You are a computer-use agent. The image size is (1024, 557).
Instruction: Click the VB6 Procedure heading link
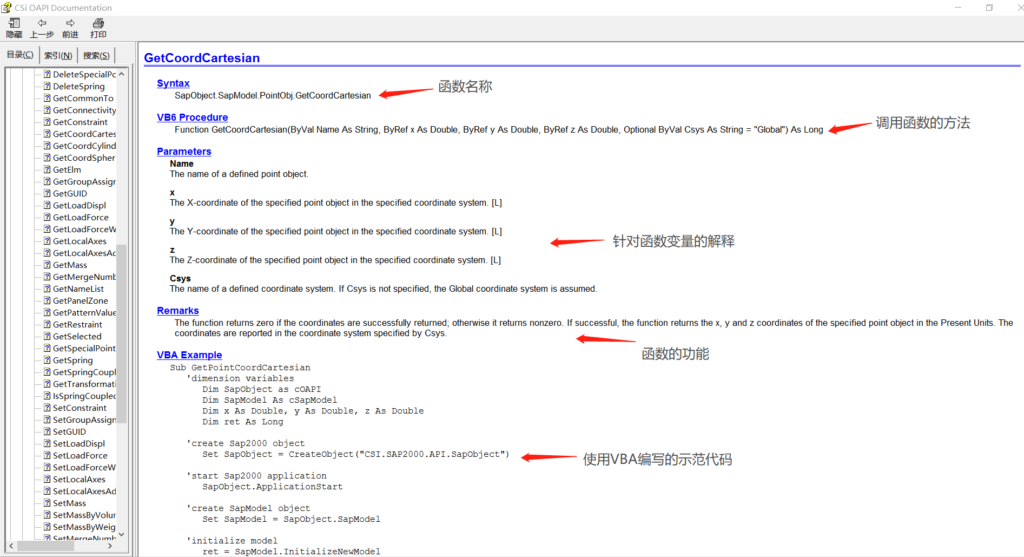[192, 117]
